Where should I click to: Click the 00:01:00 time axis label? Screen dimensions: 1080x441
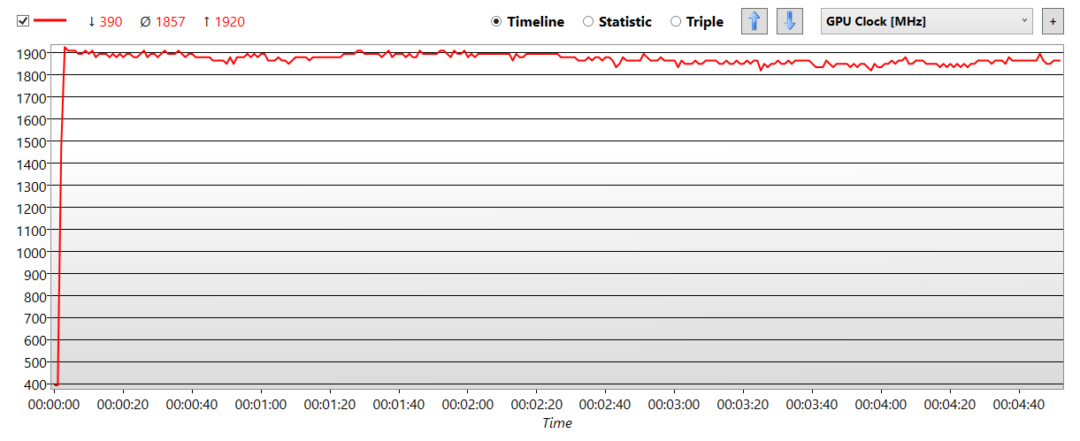point(261,404)
